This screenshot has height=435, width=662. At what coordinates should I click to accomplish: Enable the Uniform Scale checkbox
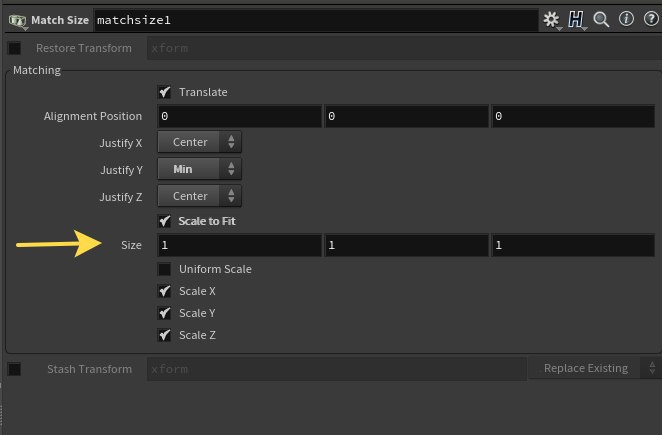tap(164, 269)
